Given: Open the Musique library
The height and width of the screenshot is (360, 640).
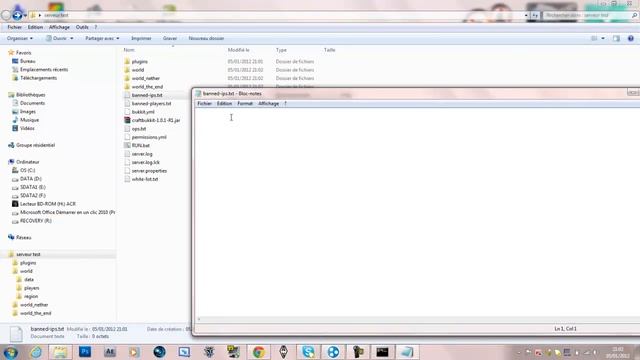Looking at the screenshot, I should 25,120.
